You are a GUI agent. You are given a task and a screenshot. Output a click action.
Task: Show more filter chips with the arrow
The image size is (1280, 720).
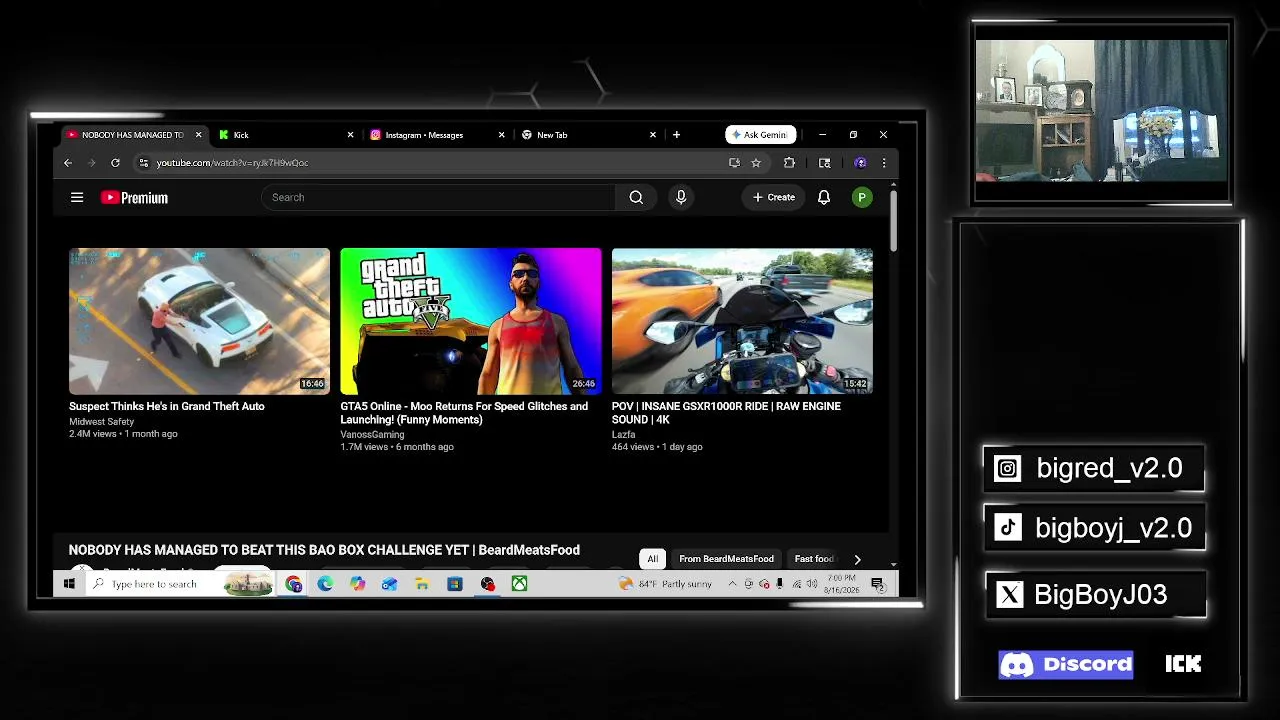click(857, 559)
